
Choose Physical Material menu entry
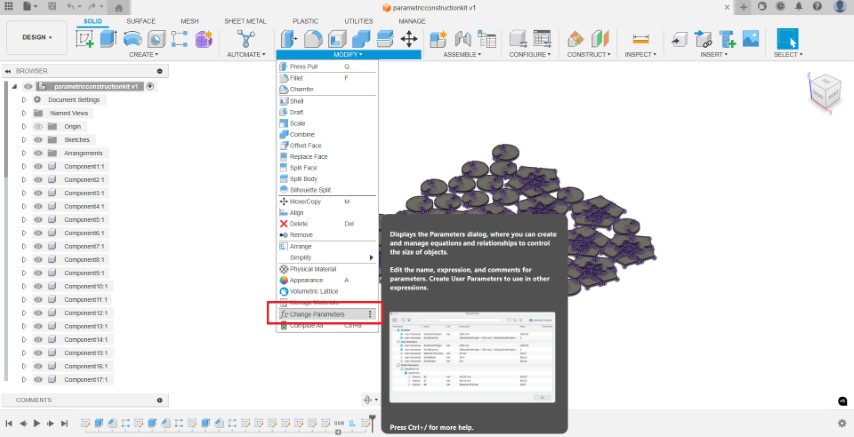(327, 269)
